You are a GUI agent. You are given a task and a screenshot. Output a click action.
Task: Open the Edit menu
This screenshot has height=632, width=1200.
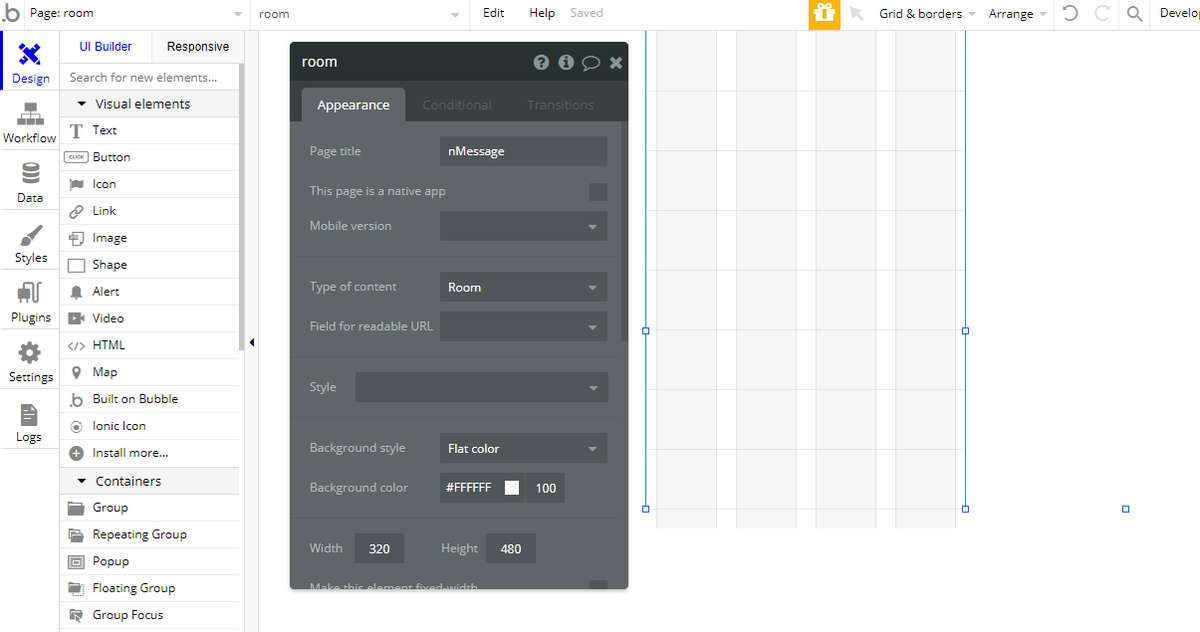(494, 14)
